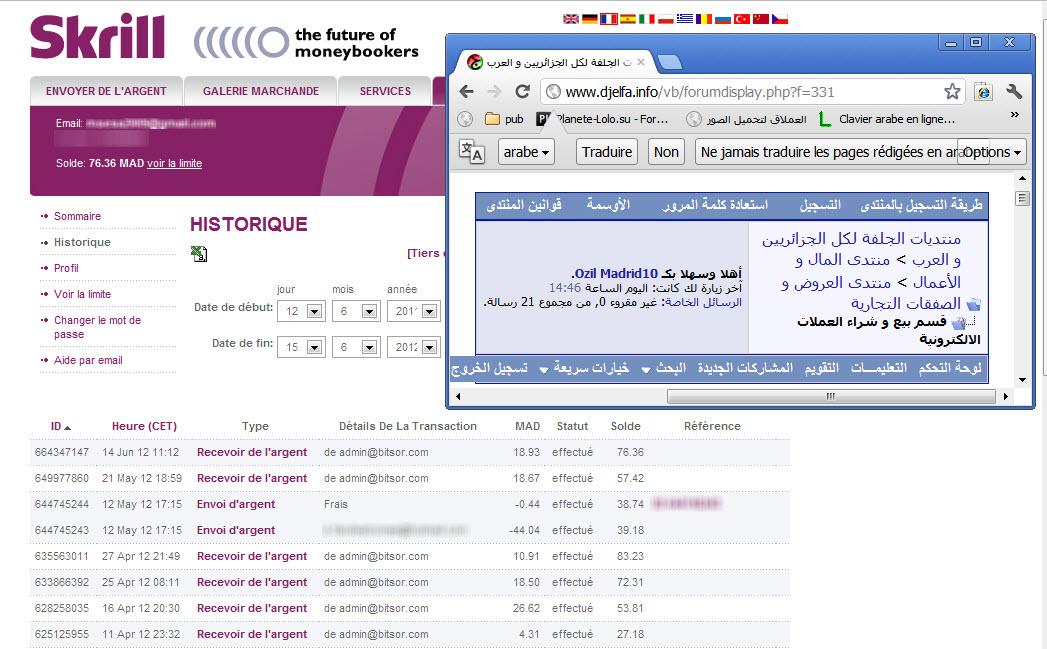Image resolution: width=1047 pixels, height=649 pixels.
Task: Open a new tab in the browser
Action: 670,63
